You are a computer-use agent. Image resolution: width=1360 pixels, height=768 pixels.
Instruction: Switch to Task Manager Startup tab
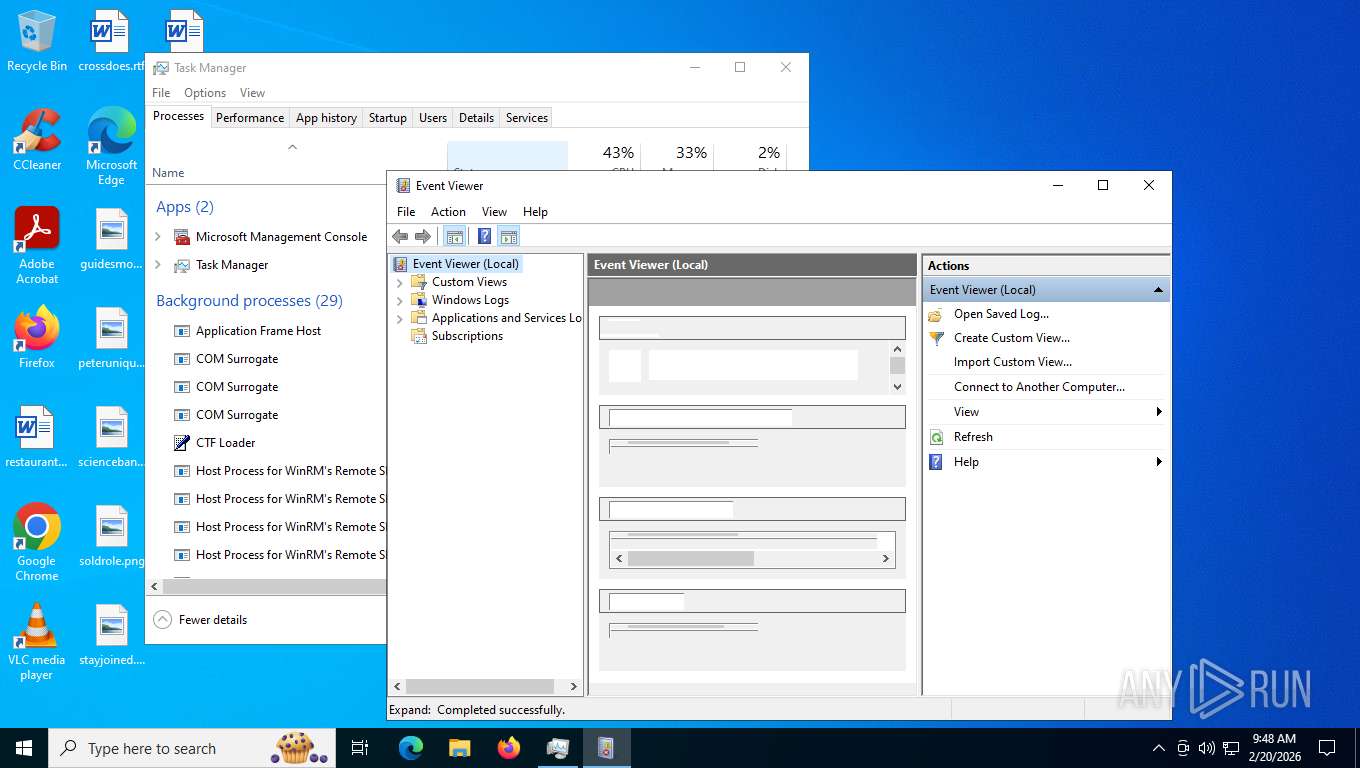[x=388, y=118]
